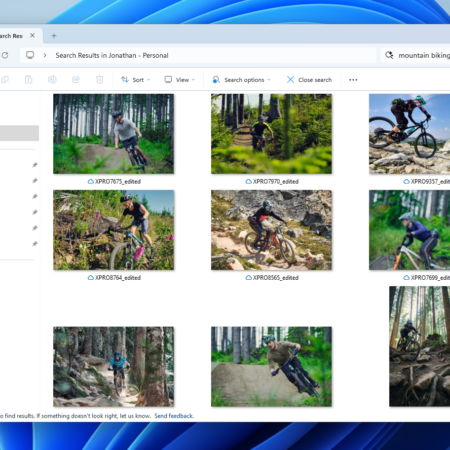Select the portrait thumbnail of rider on rooty forest trail
Viewport: 450px width, 450px height.
(420, 346)
